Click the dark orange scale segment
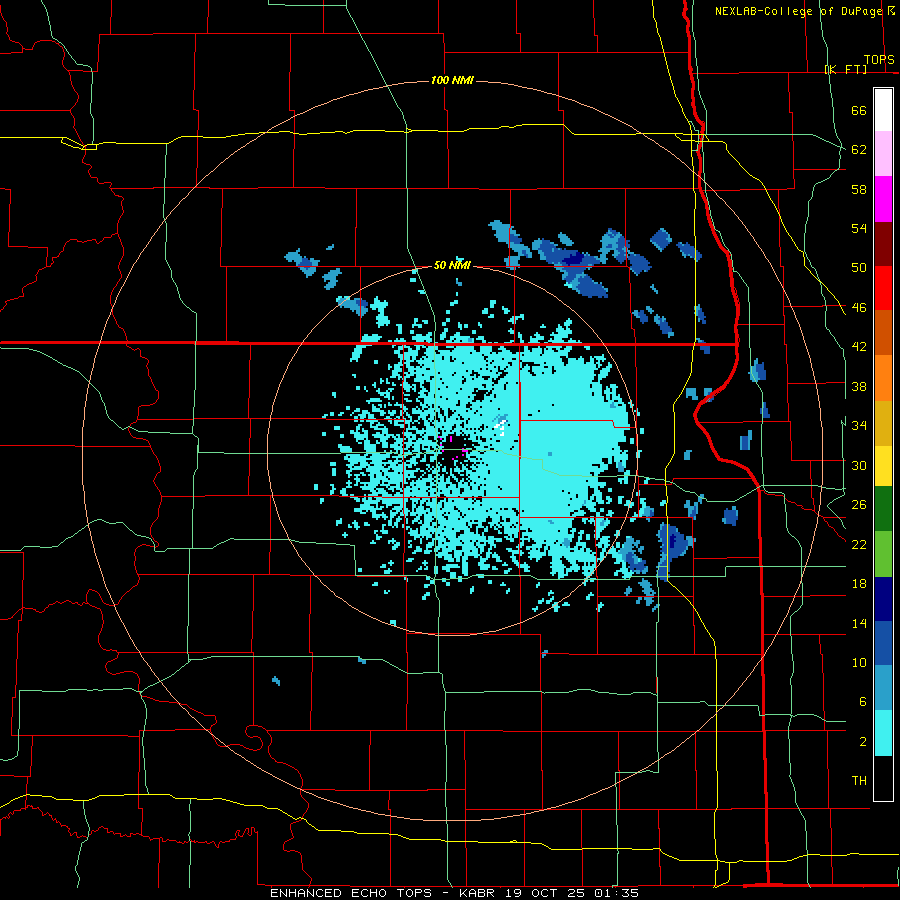This screenshot has height=900, width=900. 883,333
